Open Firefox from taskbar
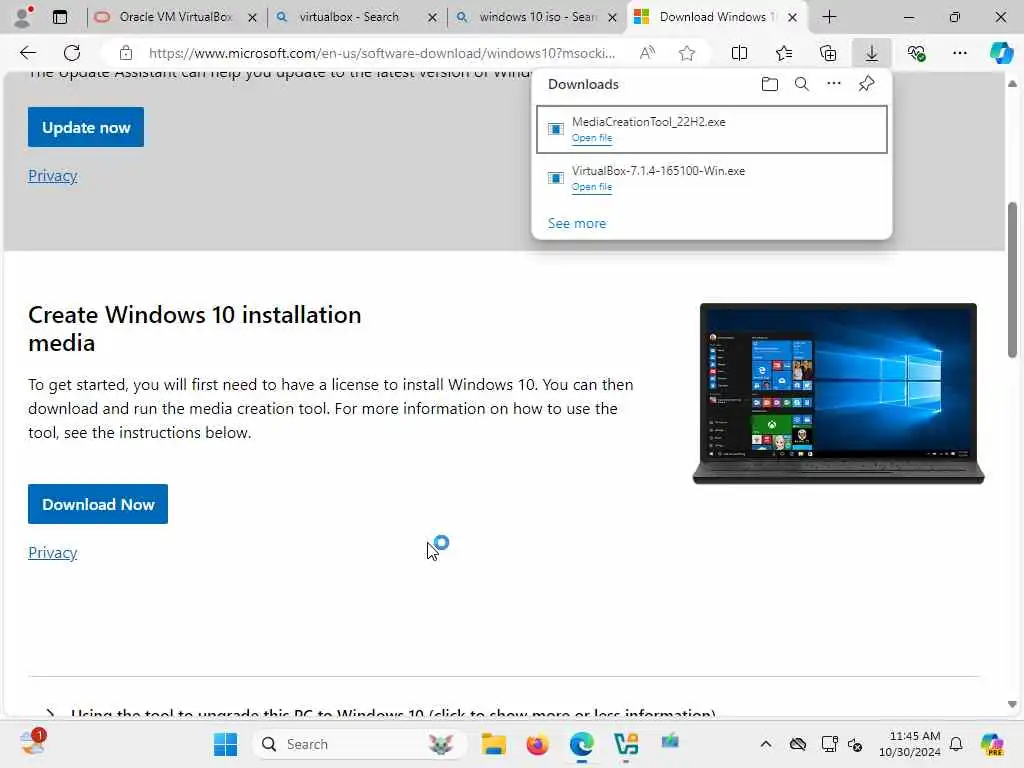 point(537,744)
